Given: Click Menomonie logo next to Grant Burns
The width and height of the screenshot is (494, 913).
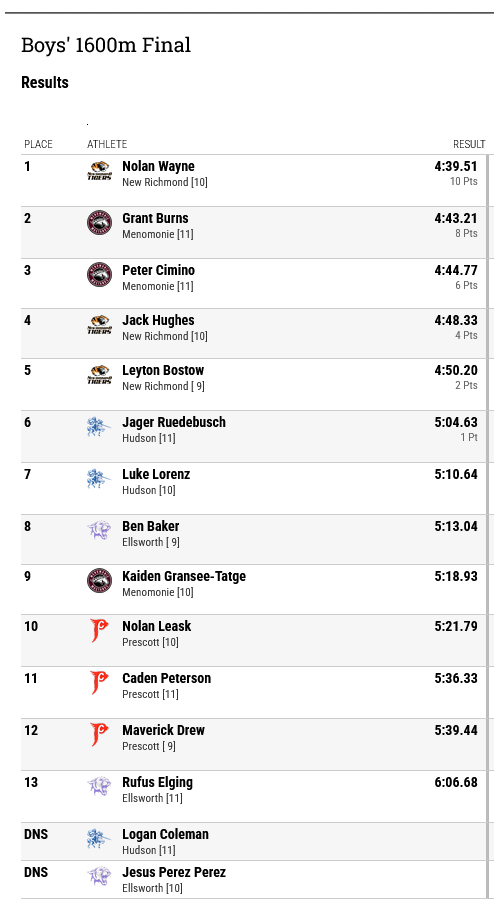Looking at the screenshot, I should [99, 223].
